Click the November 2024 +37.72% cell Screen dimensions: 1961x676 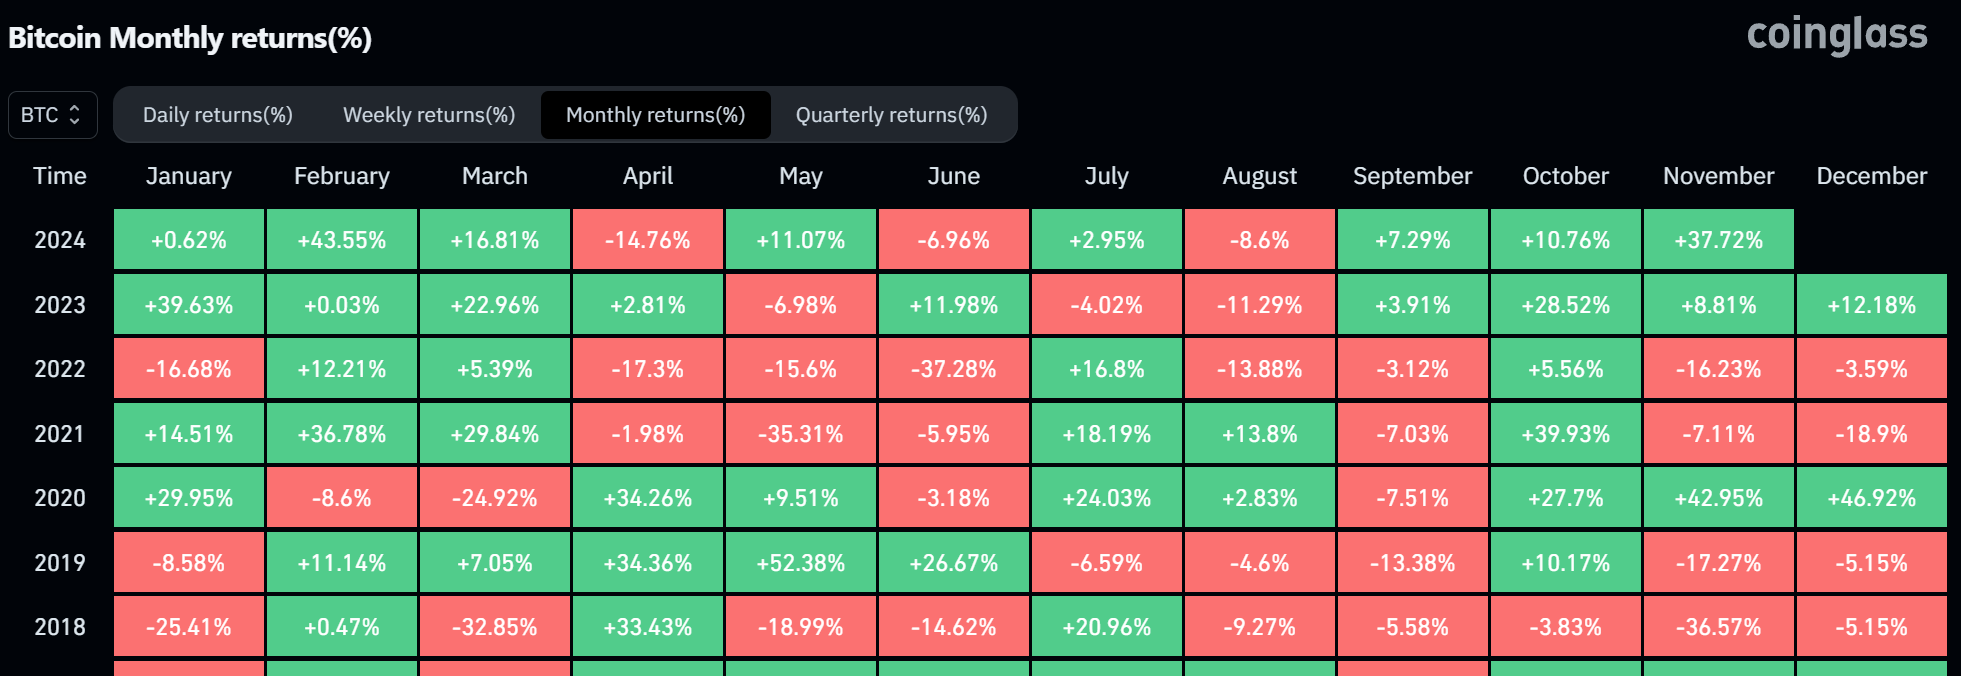(x=1718, y=240)
